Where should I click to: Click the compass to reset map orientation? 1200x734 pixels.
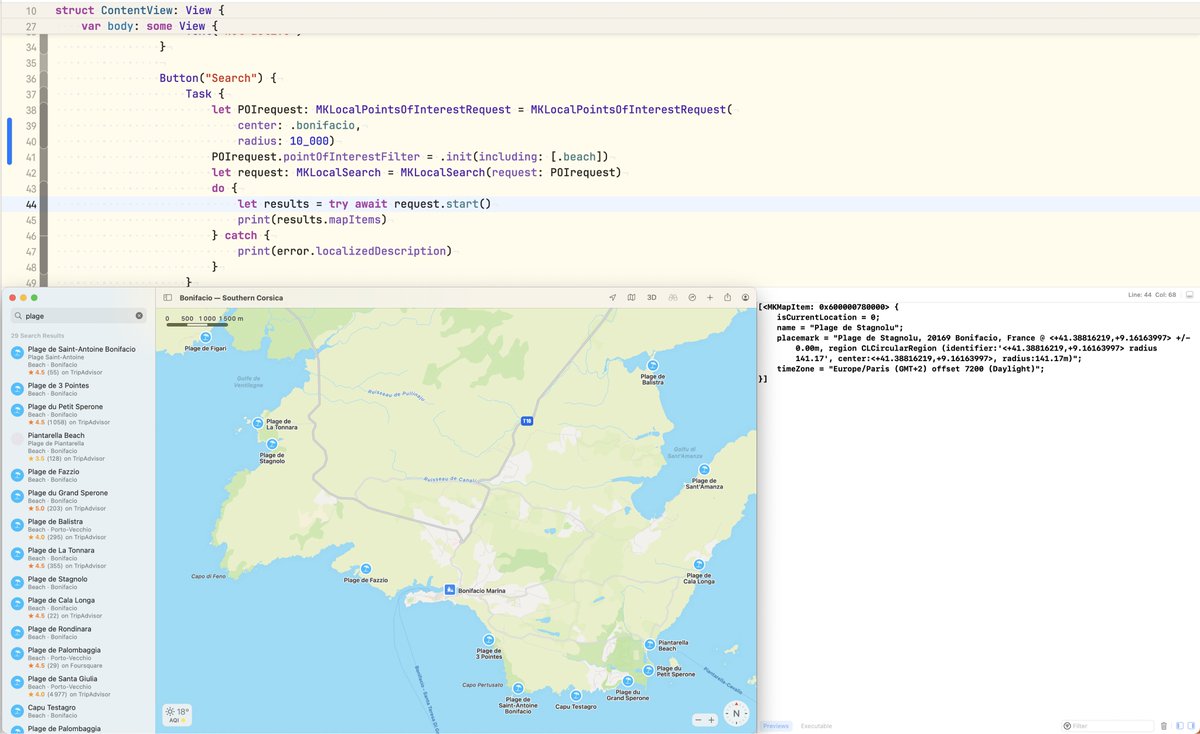pos(735,715)
